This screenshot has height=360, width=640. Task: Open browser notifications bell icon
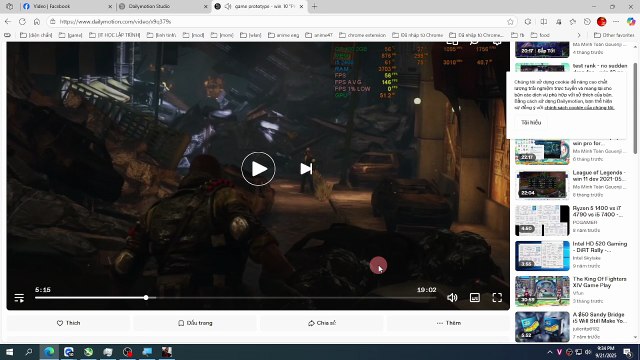coord(558,22)
